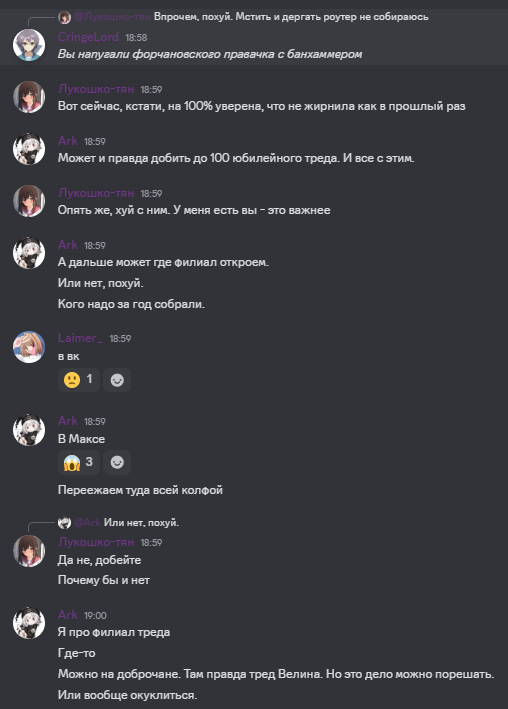Jump to replied message 'Впрочем, похуй. Мстить'
The width and height of the screenshot is (508, 709).
tap(291, 17)
